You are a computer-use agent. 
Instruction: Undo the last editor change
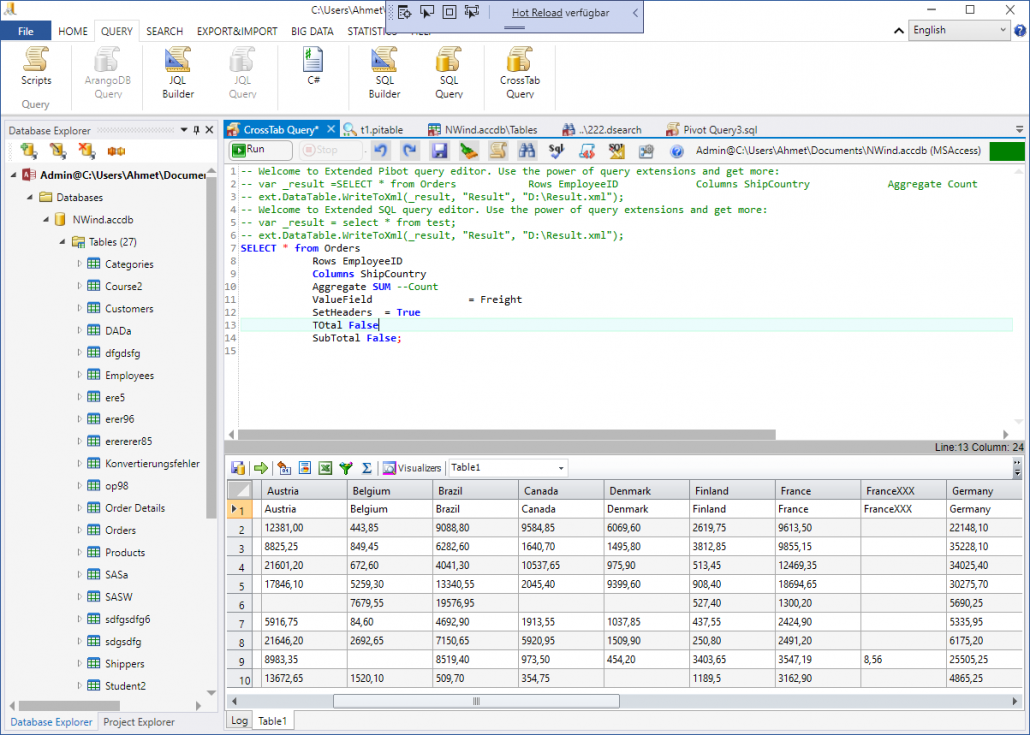tap(380, 151)
